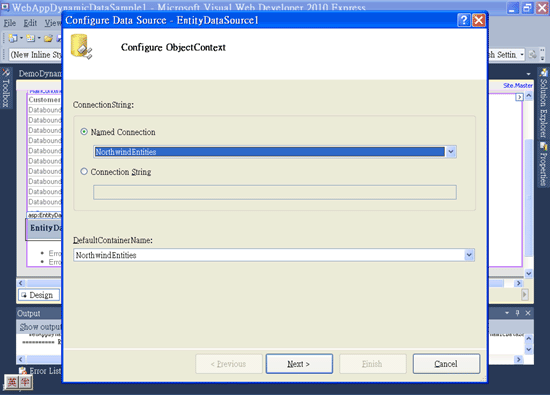
Task: Select the Connection String radio button
Action: (x=84, y=172)
